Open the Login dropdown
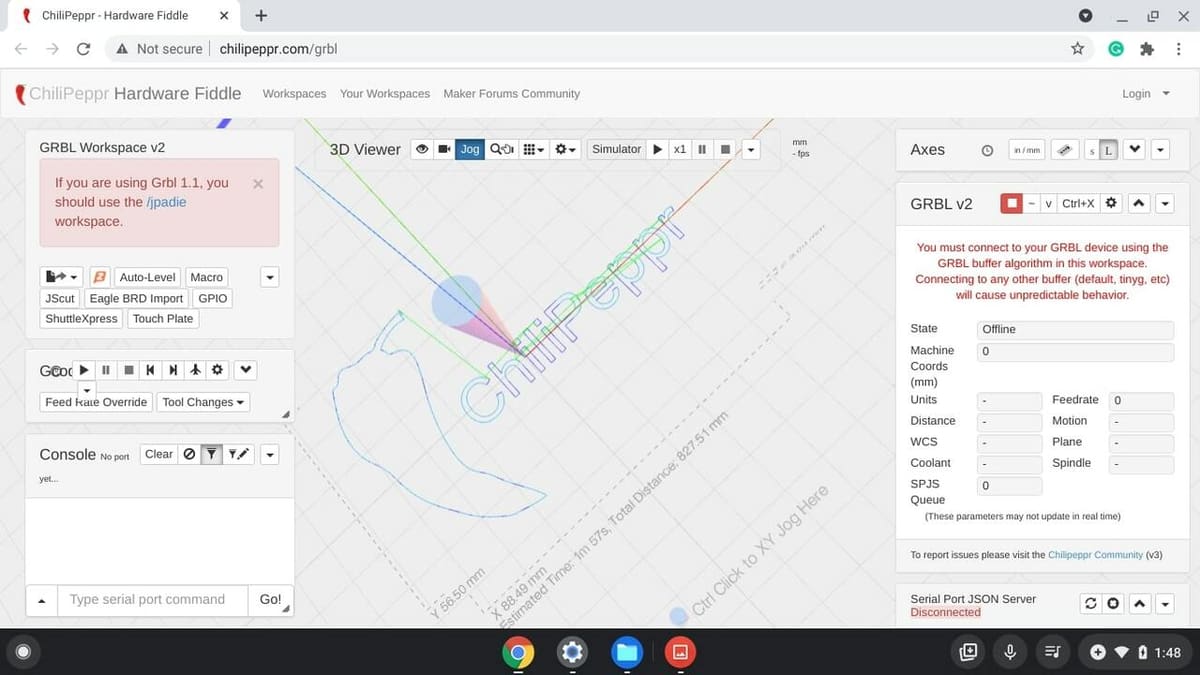Image resolution: width=1200 pixels, height=675 pixels. (1146, 93)
